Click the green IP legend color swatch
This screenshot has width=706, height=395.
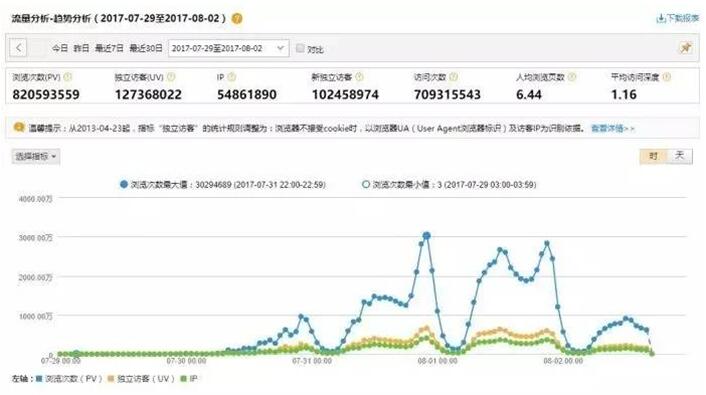[183, 379]
